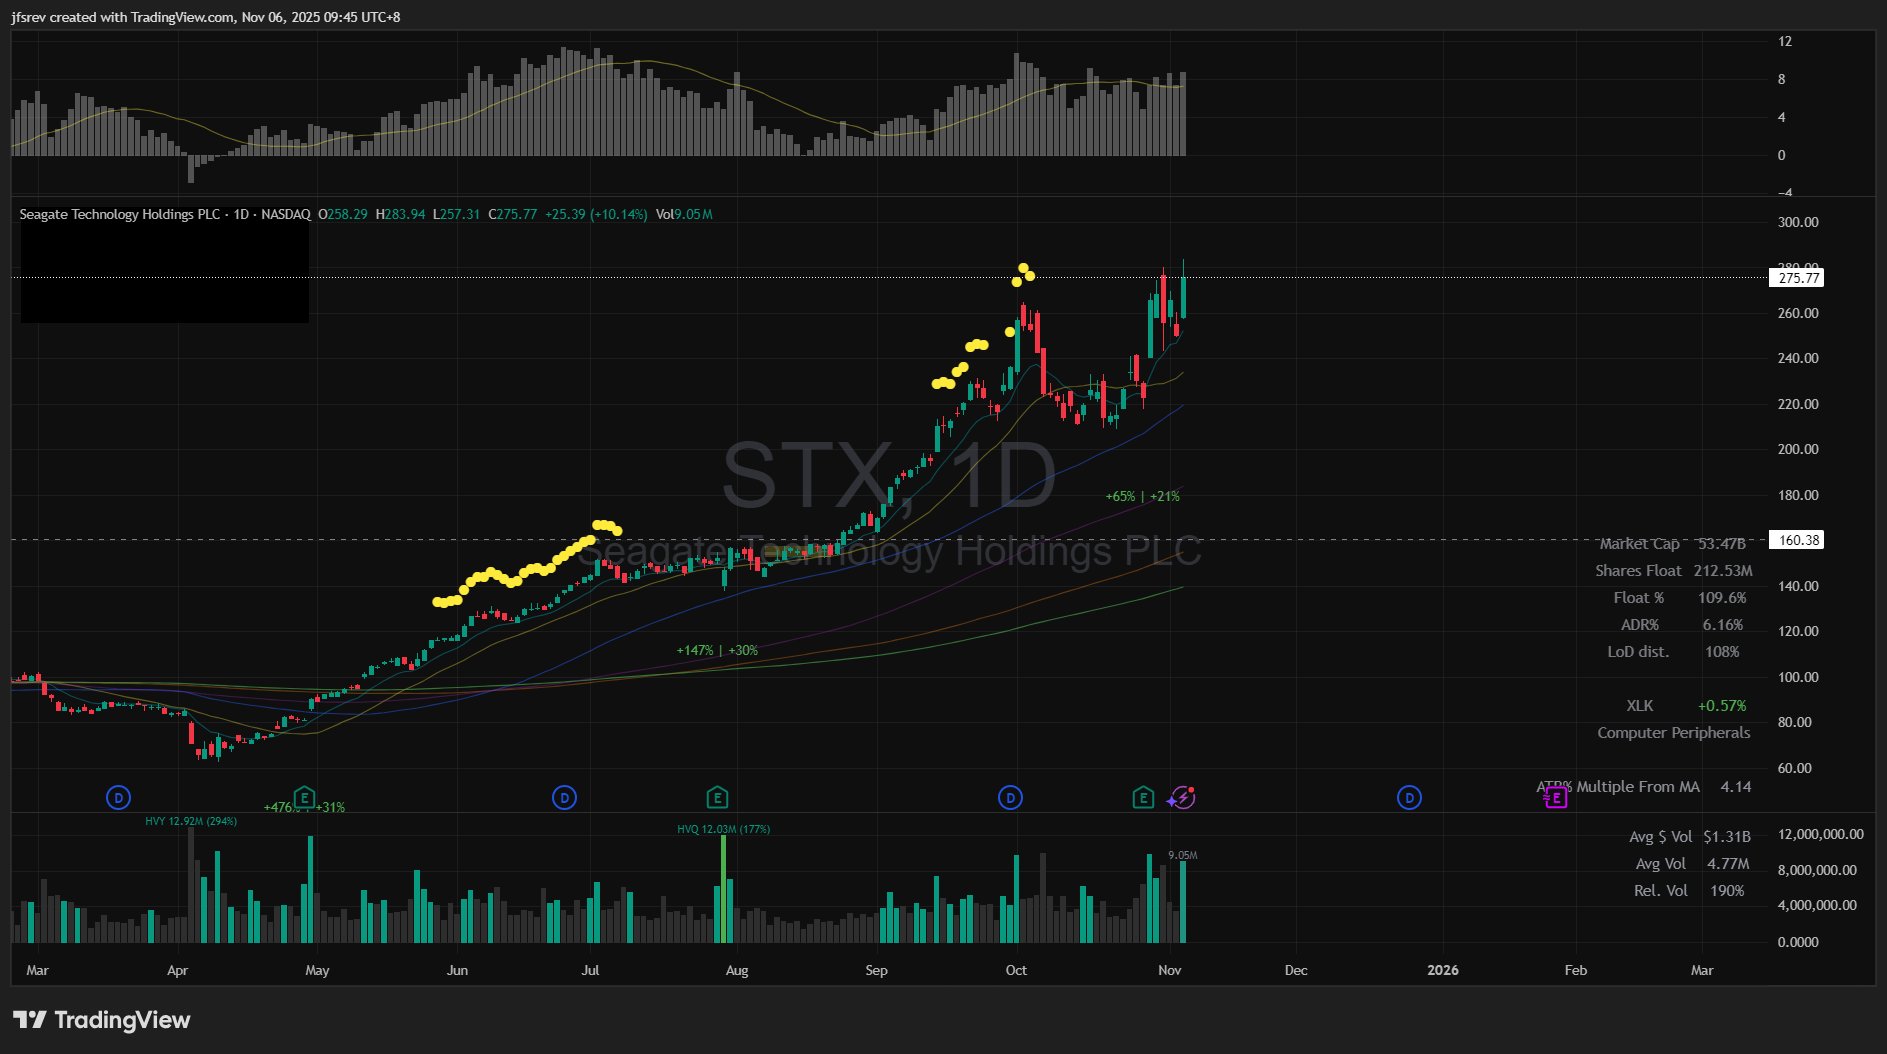This screenshot has width=1887, height=1054.
Task: Click the Jul label on time axis
Action: click(x=591, y=971)
